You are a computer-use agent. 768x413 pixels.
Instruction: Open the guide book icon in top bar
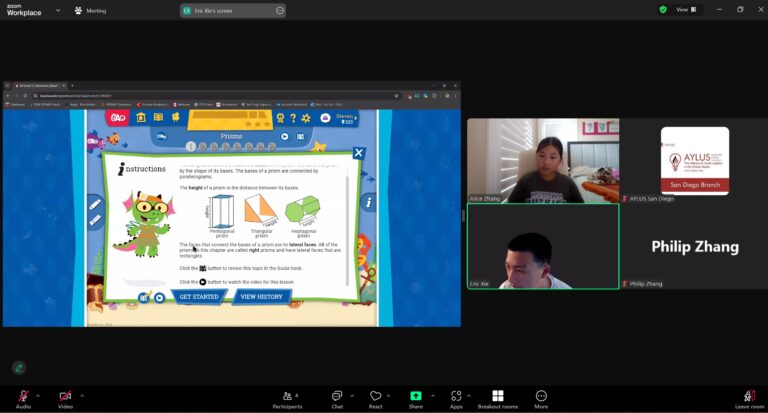pos(158,117)
